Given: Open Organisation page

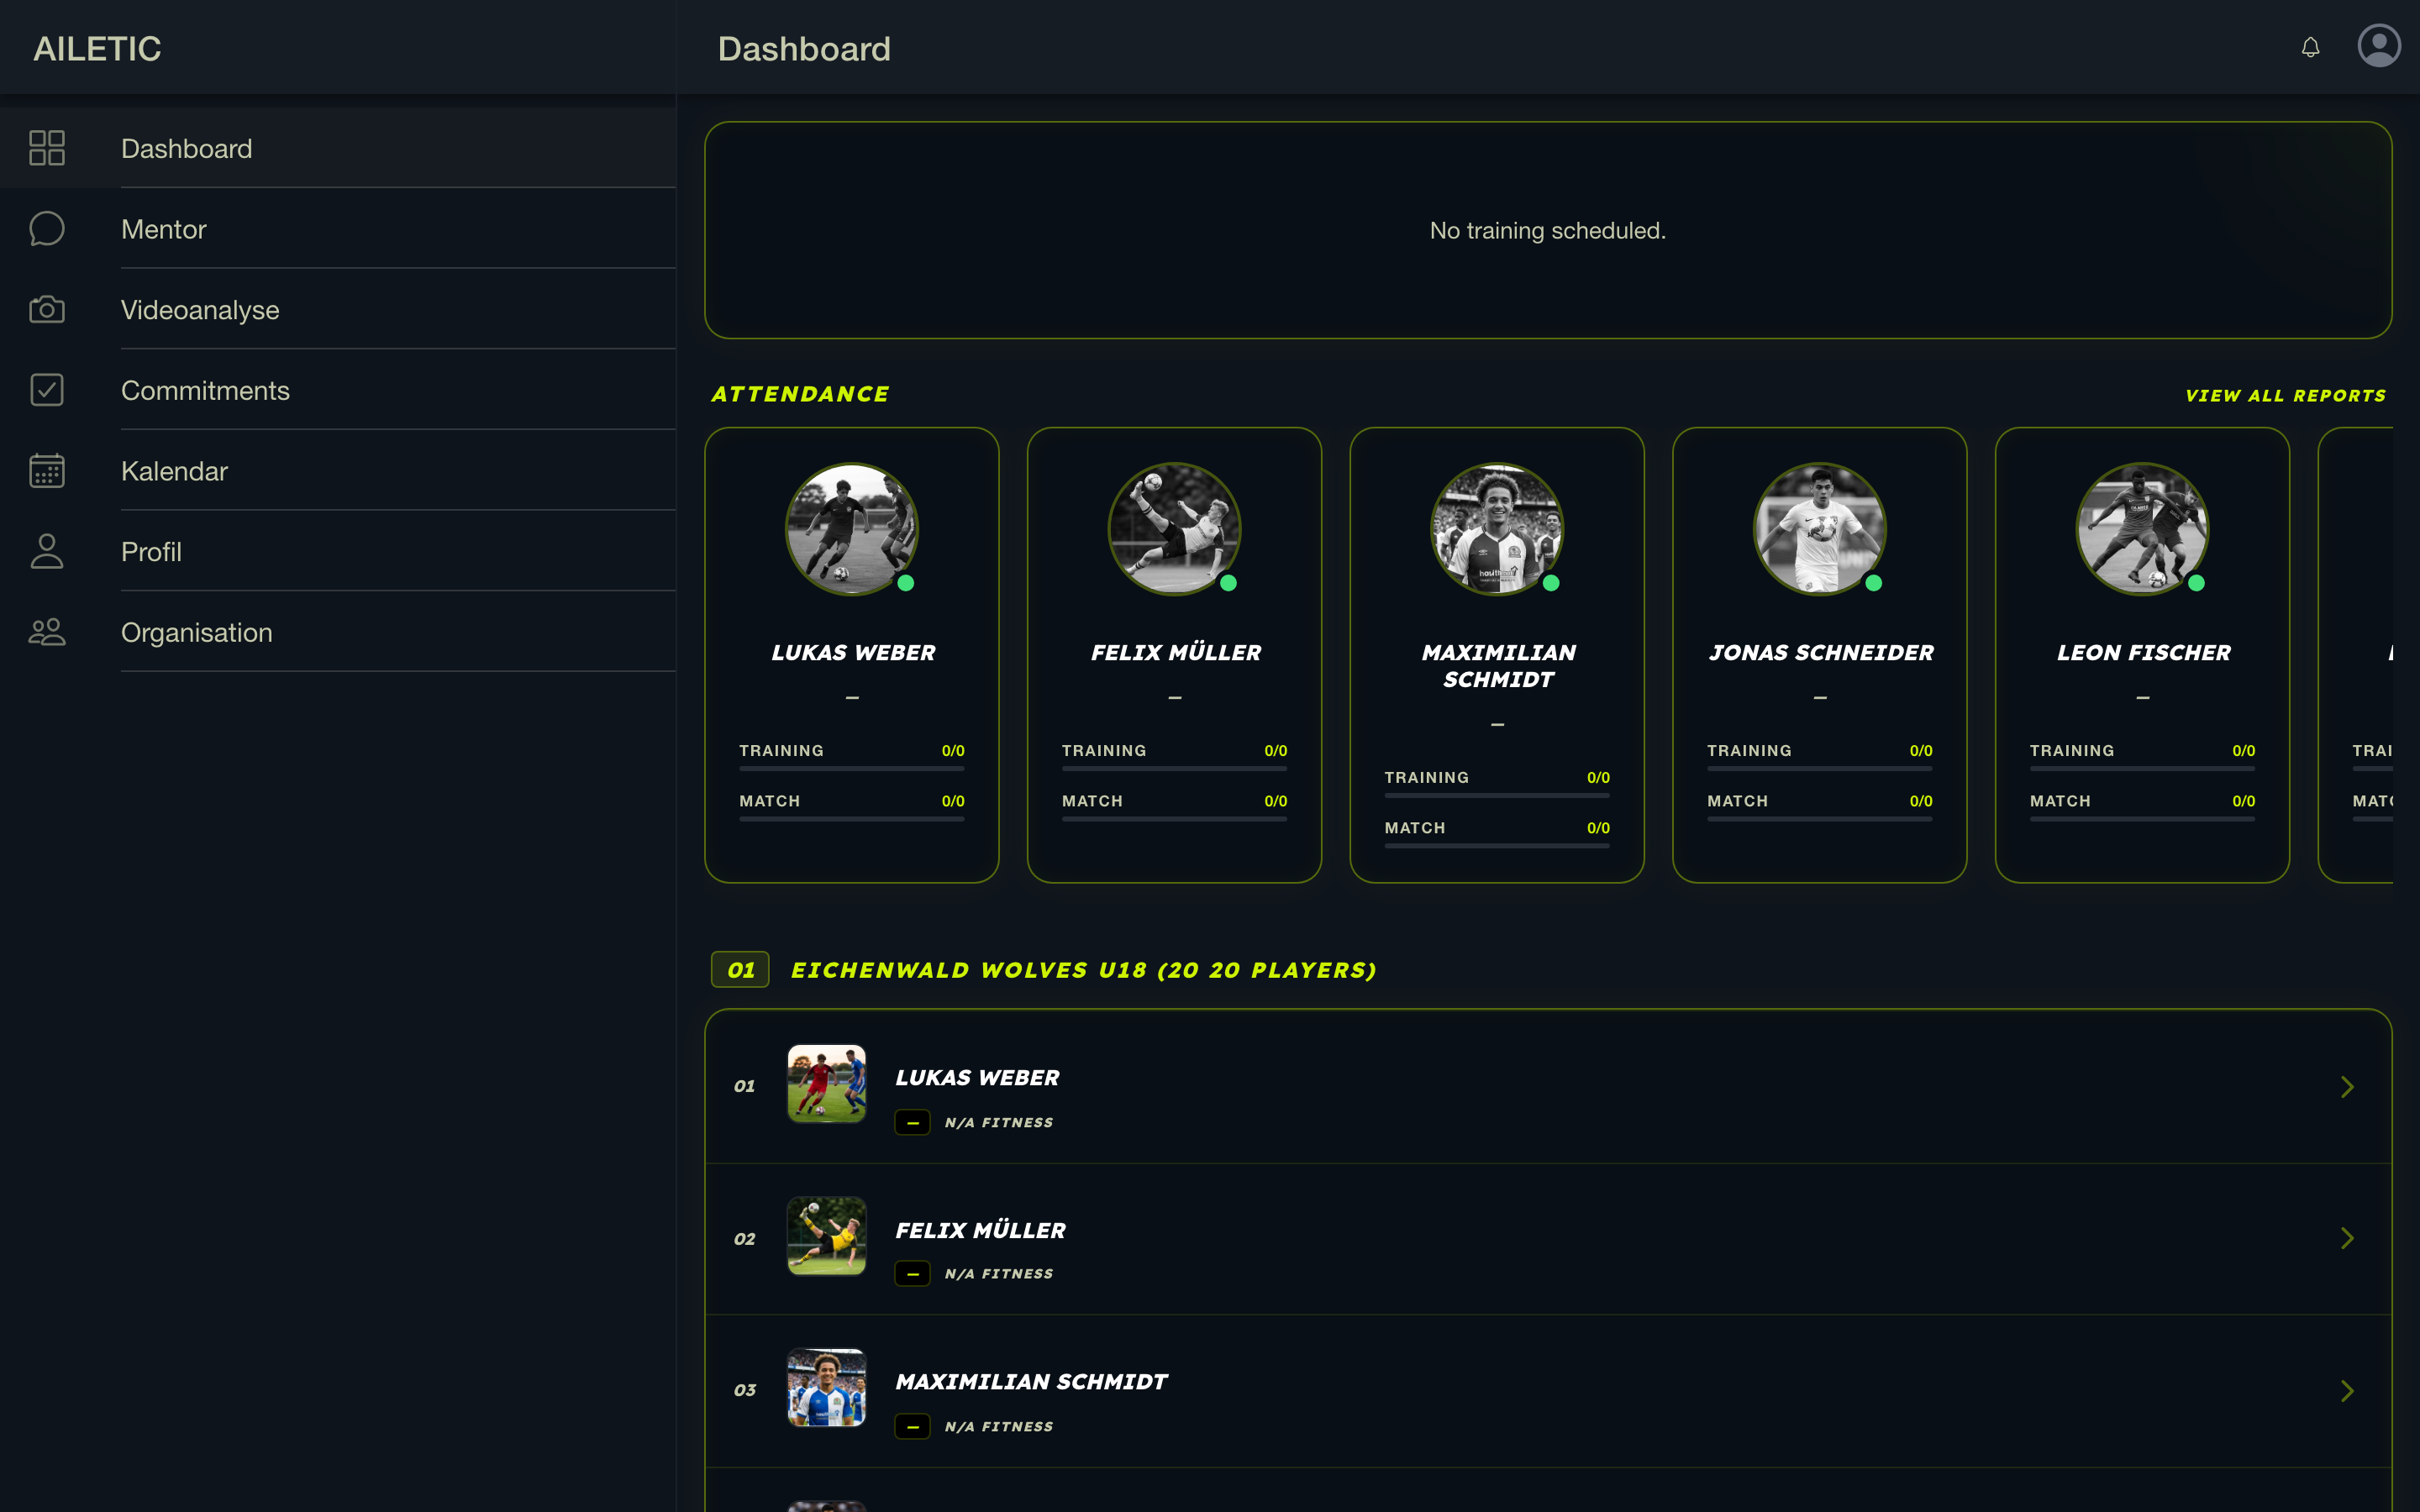Looking at the screenshot, I should 338,632.
